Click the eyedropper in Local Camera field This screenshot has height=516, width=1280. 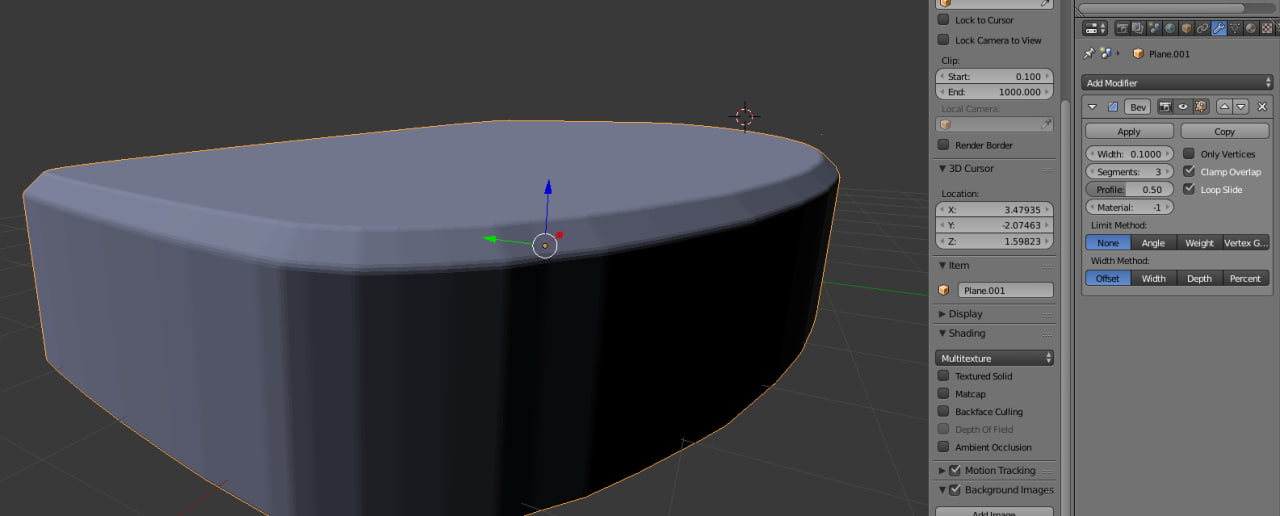(x=1046, y=124)
